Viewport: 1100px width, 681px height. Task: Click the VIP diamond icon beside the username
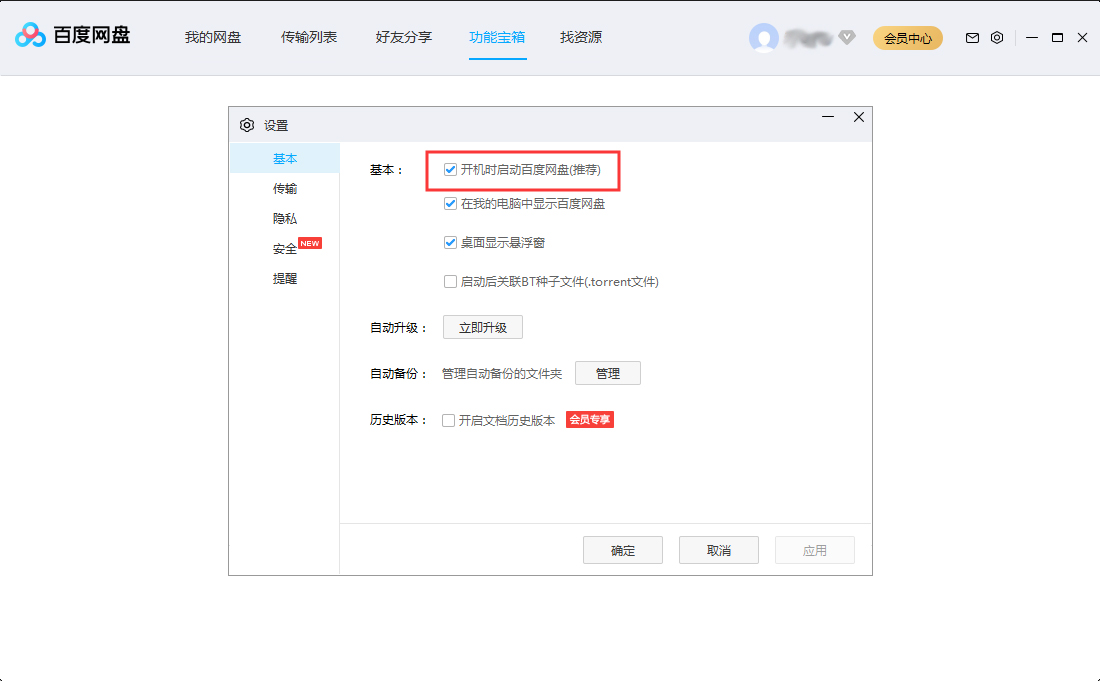tap(846, 37)
